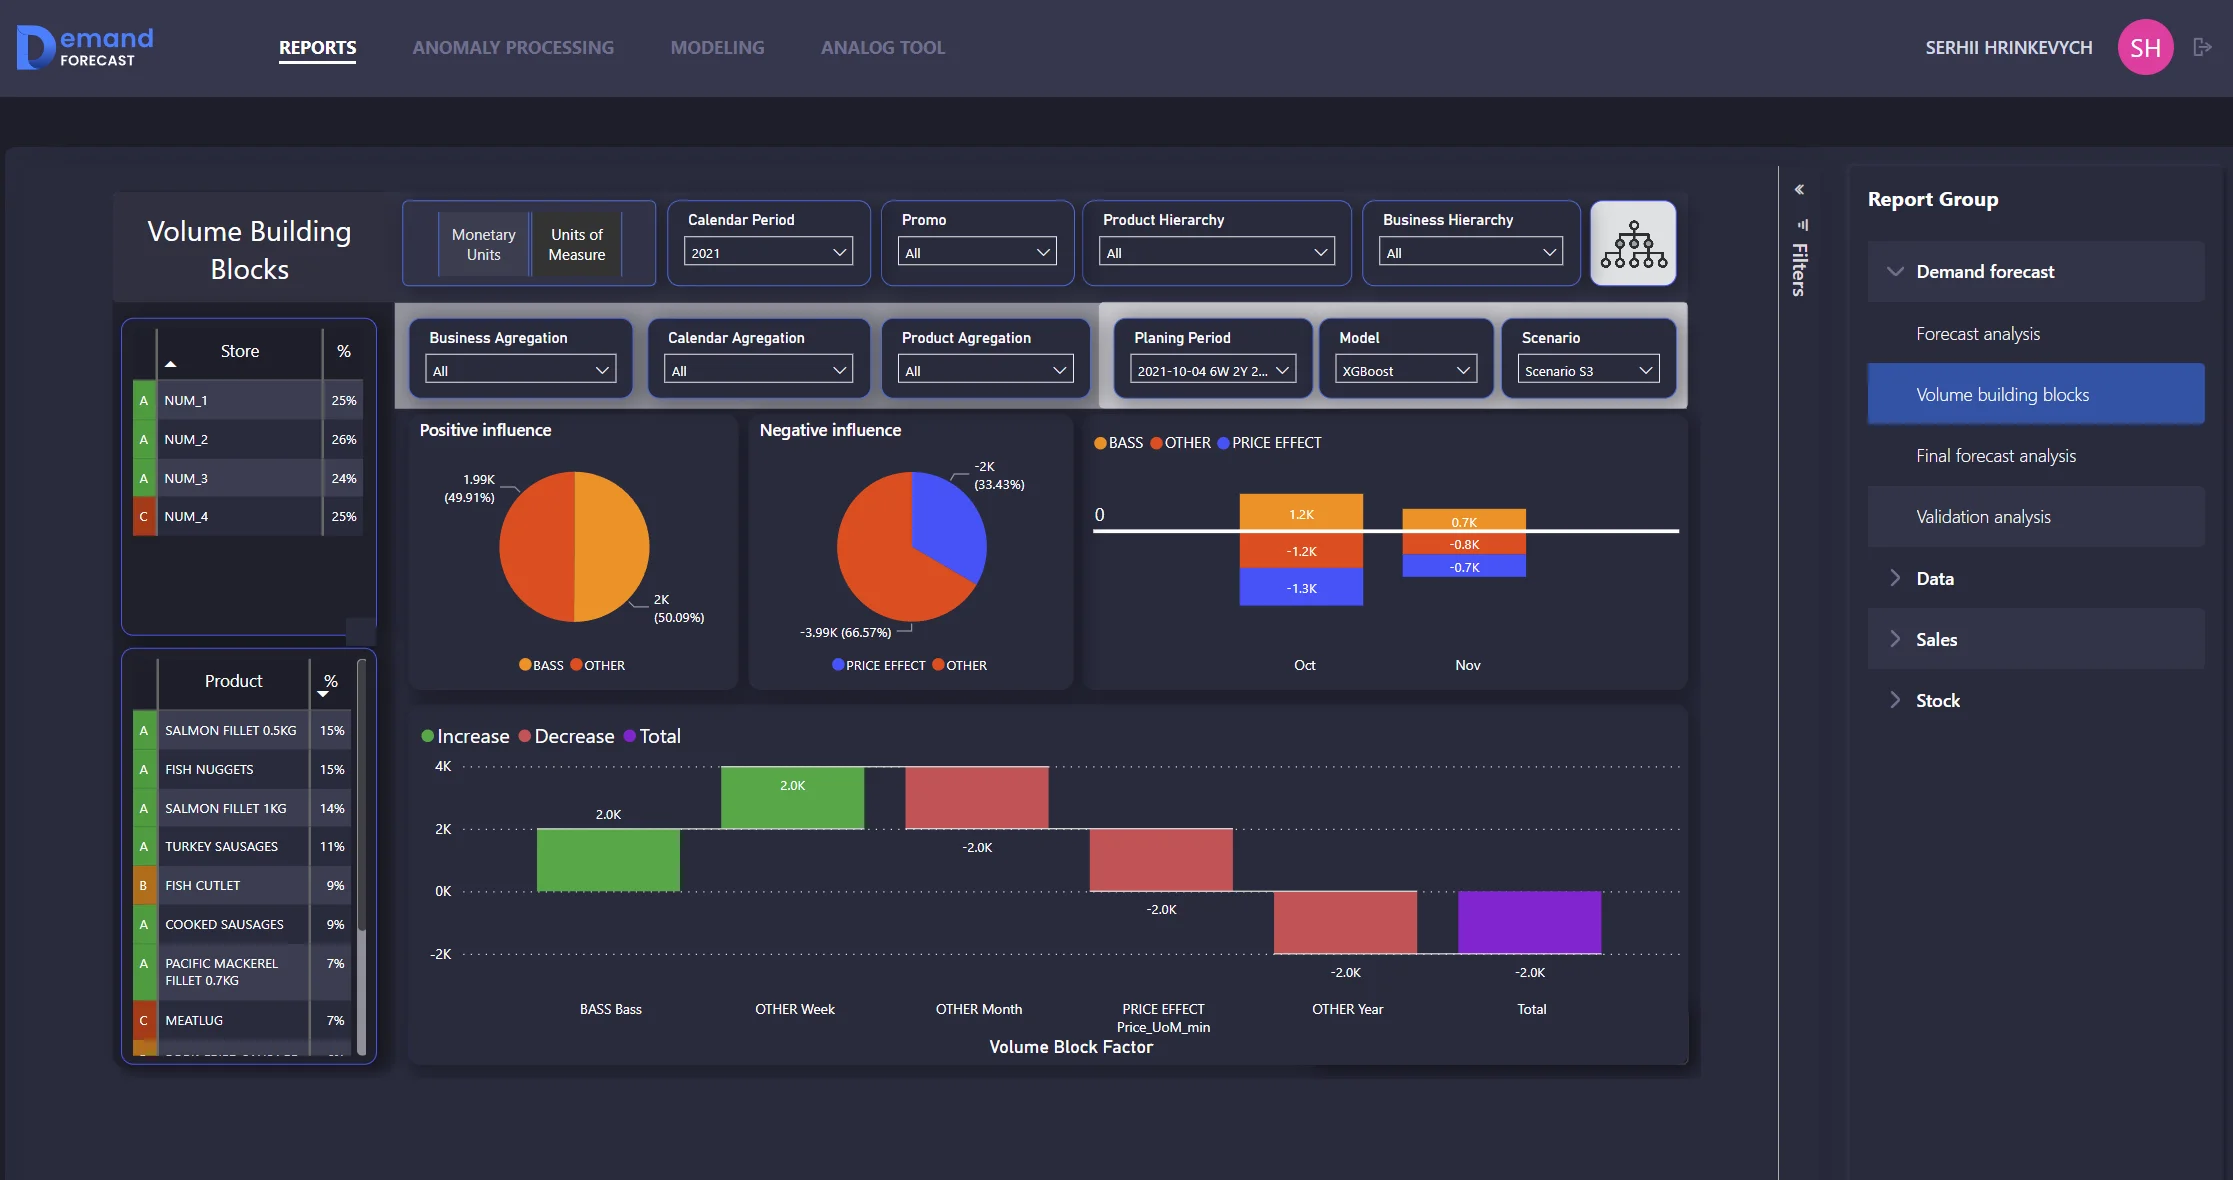Open the Calendar Period 2021 dropdown

768,253
